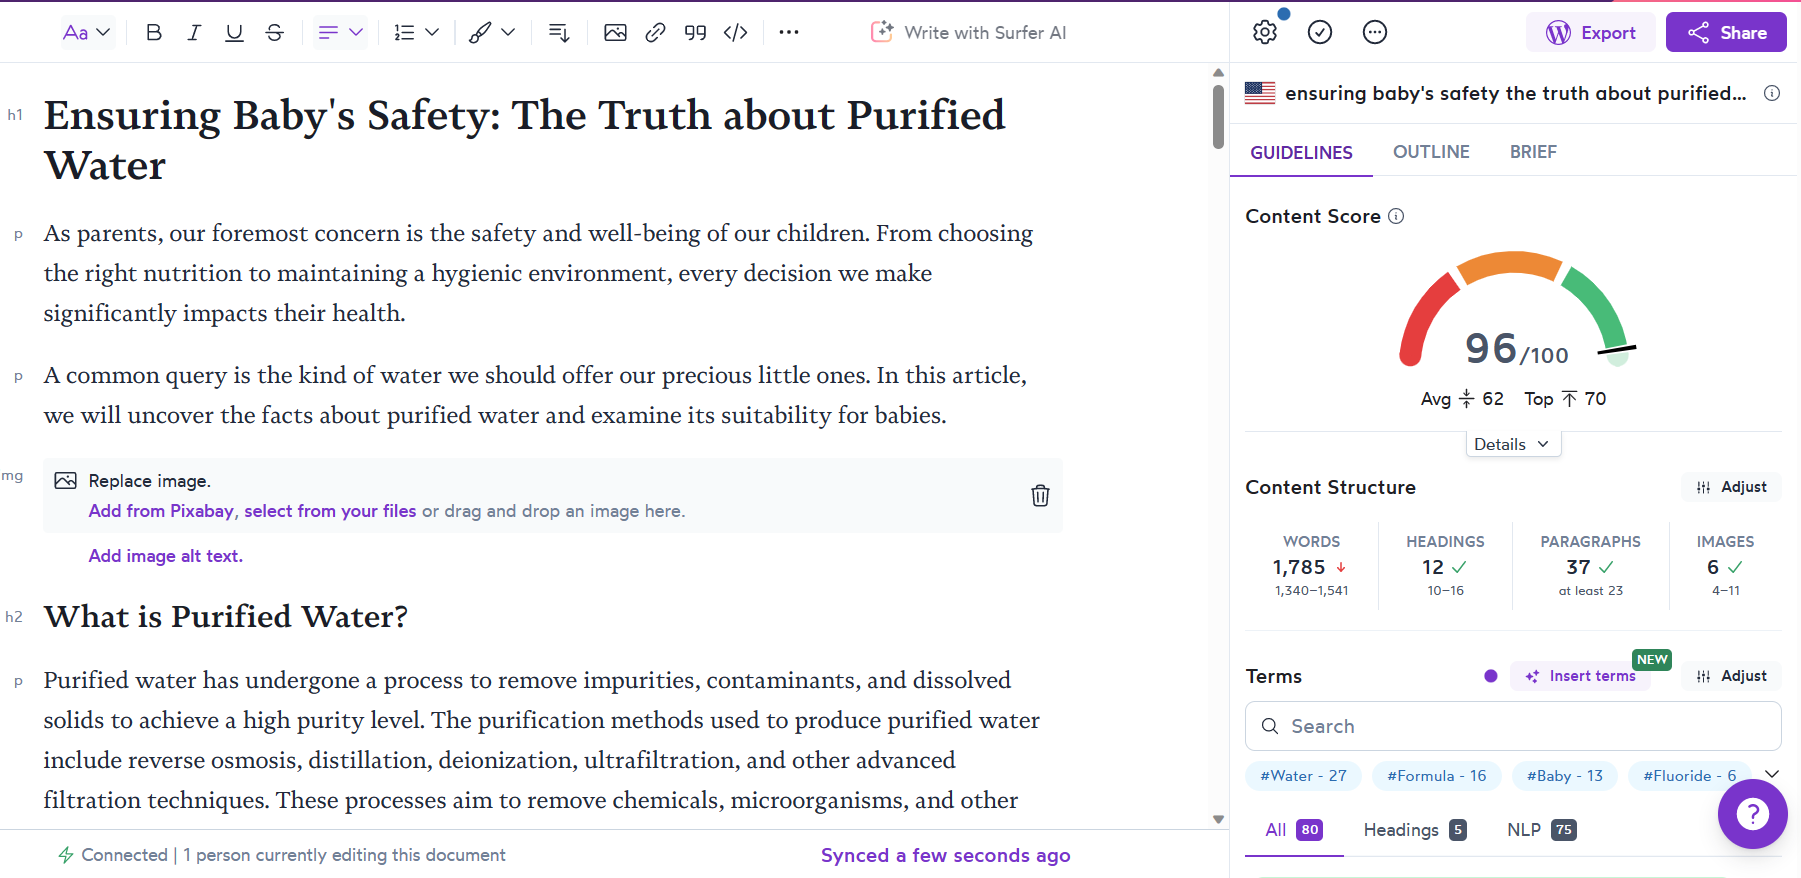Click the Terms search field
The width and height of the screenshot is (1801, 878).
(x=1513, y=726)
